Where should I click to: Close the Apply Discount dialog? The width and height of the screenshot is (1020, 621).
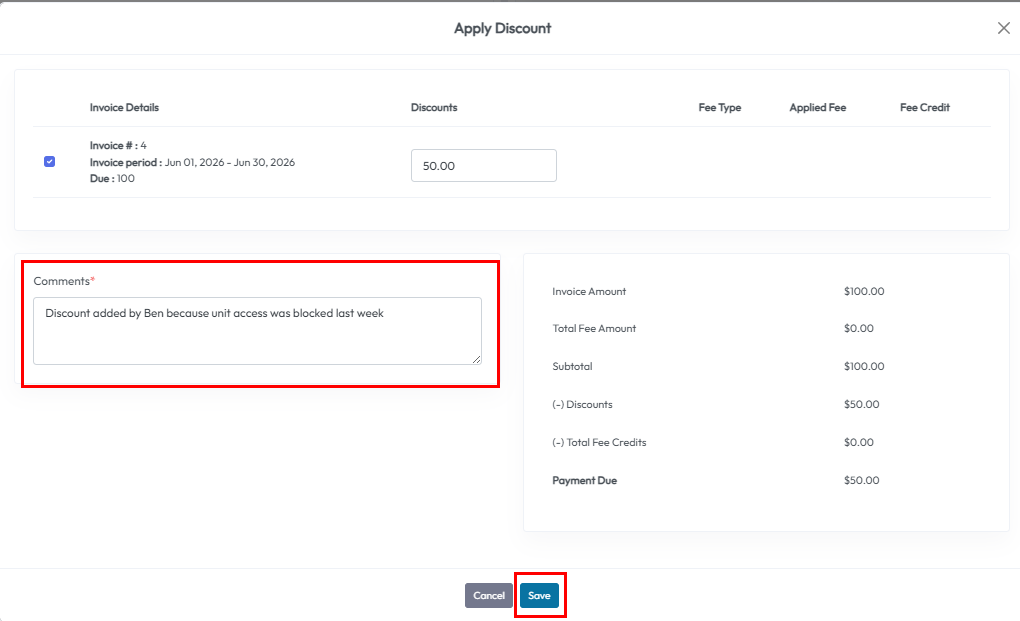[1003, 28]
